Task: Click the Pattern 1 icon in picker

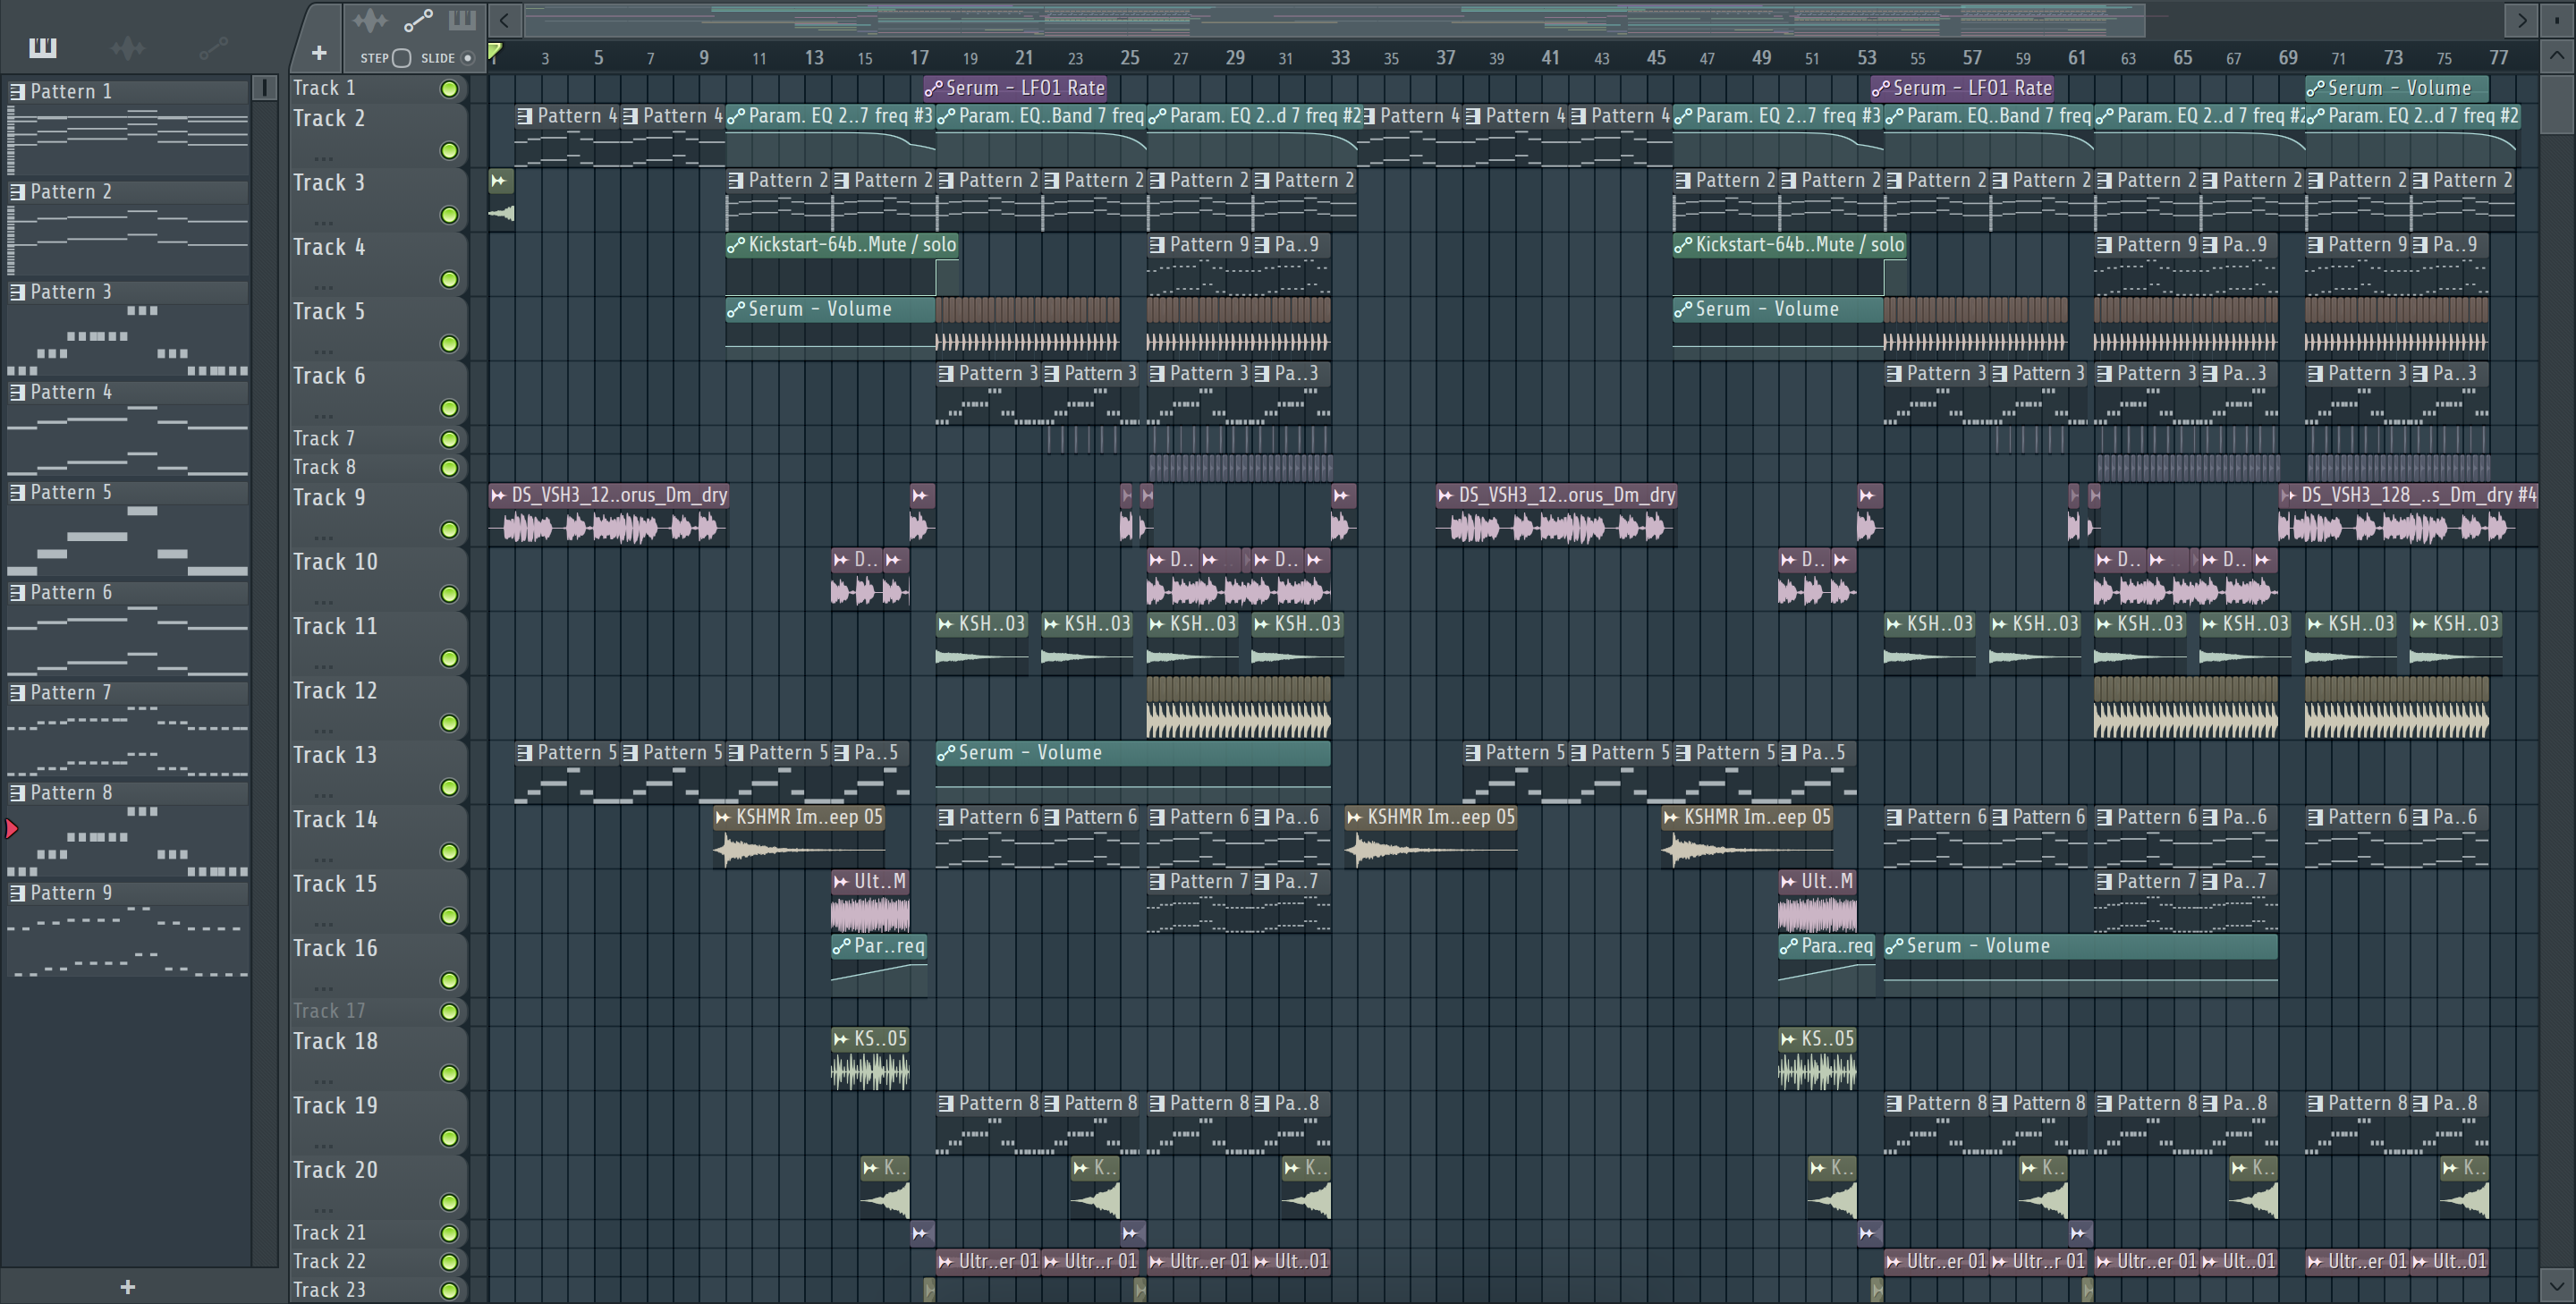Action: point(17,91)
